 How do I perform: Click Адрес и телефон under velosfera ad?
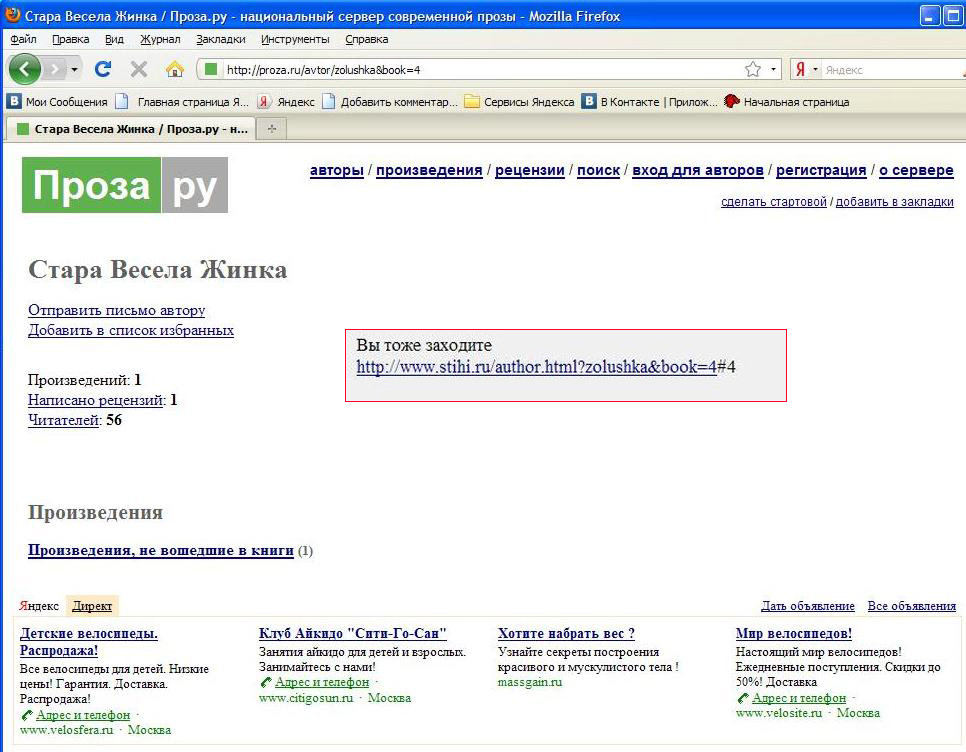83,715
